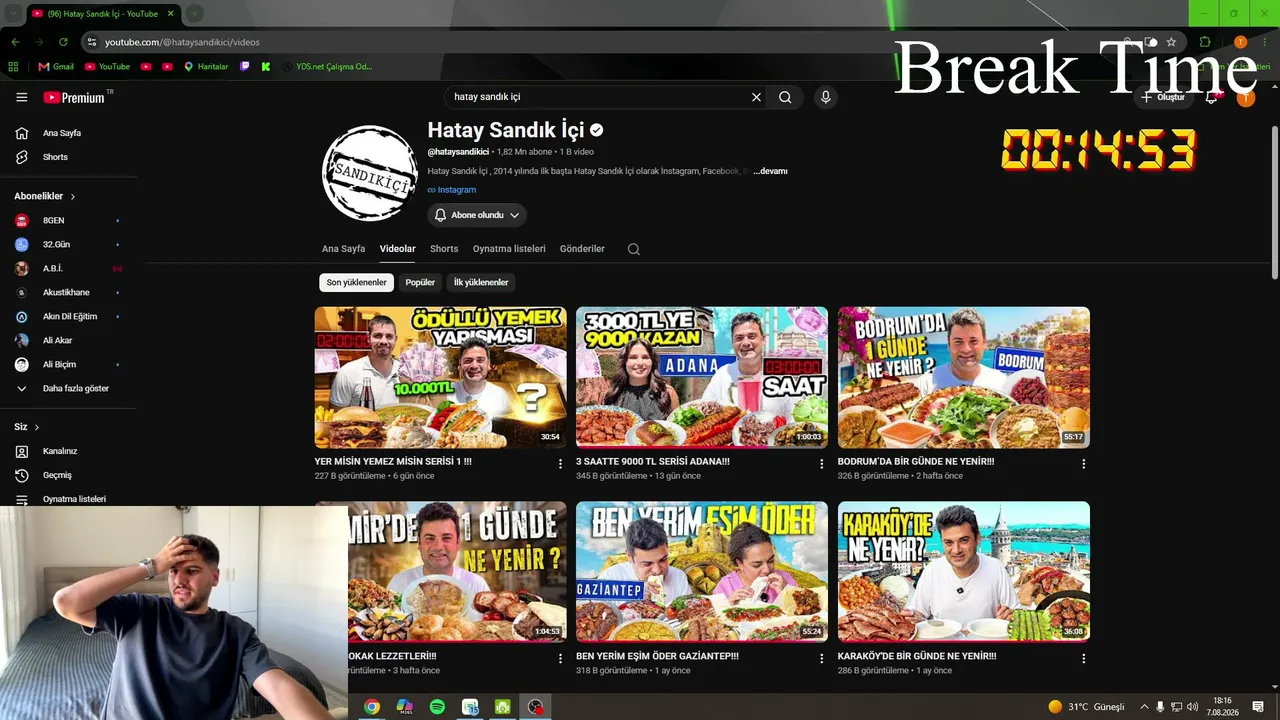Viewport: 1280px width, 720px height.
Task: Open the YouTube guide hamburger menu
Action: click(21, 97)
